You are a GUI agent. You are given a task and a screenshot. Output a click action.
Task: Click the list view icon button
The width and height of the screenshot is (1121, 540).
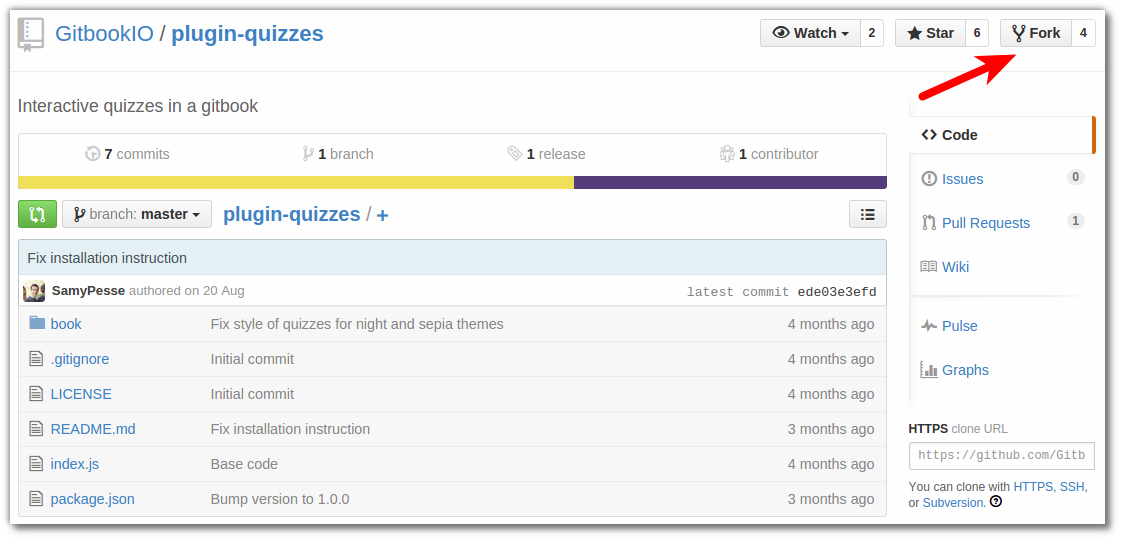tap(868, 214)
